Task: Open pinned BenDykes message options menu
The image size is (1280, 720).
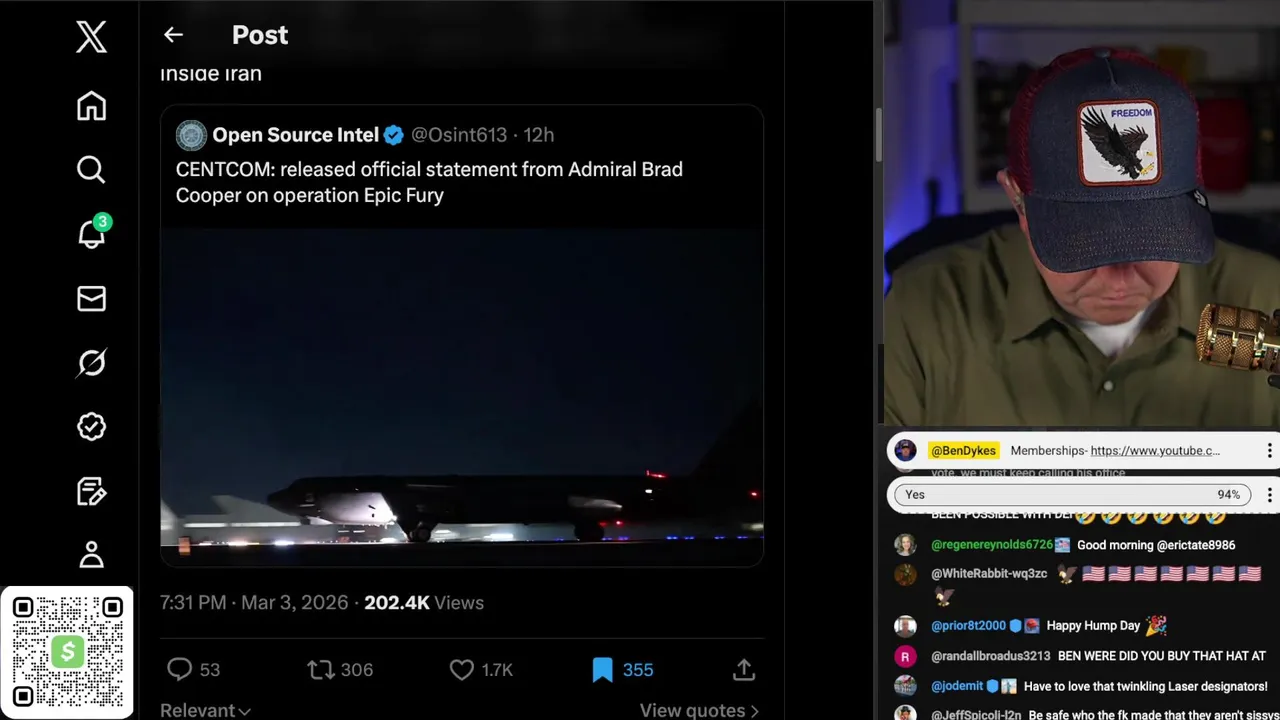Action: (x=1269, y=451)
